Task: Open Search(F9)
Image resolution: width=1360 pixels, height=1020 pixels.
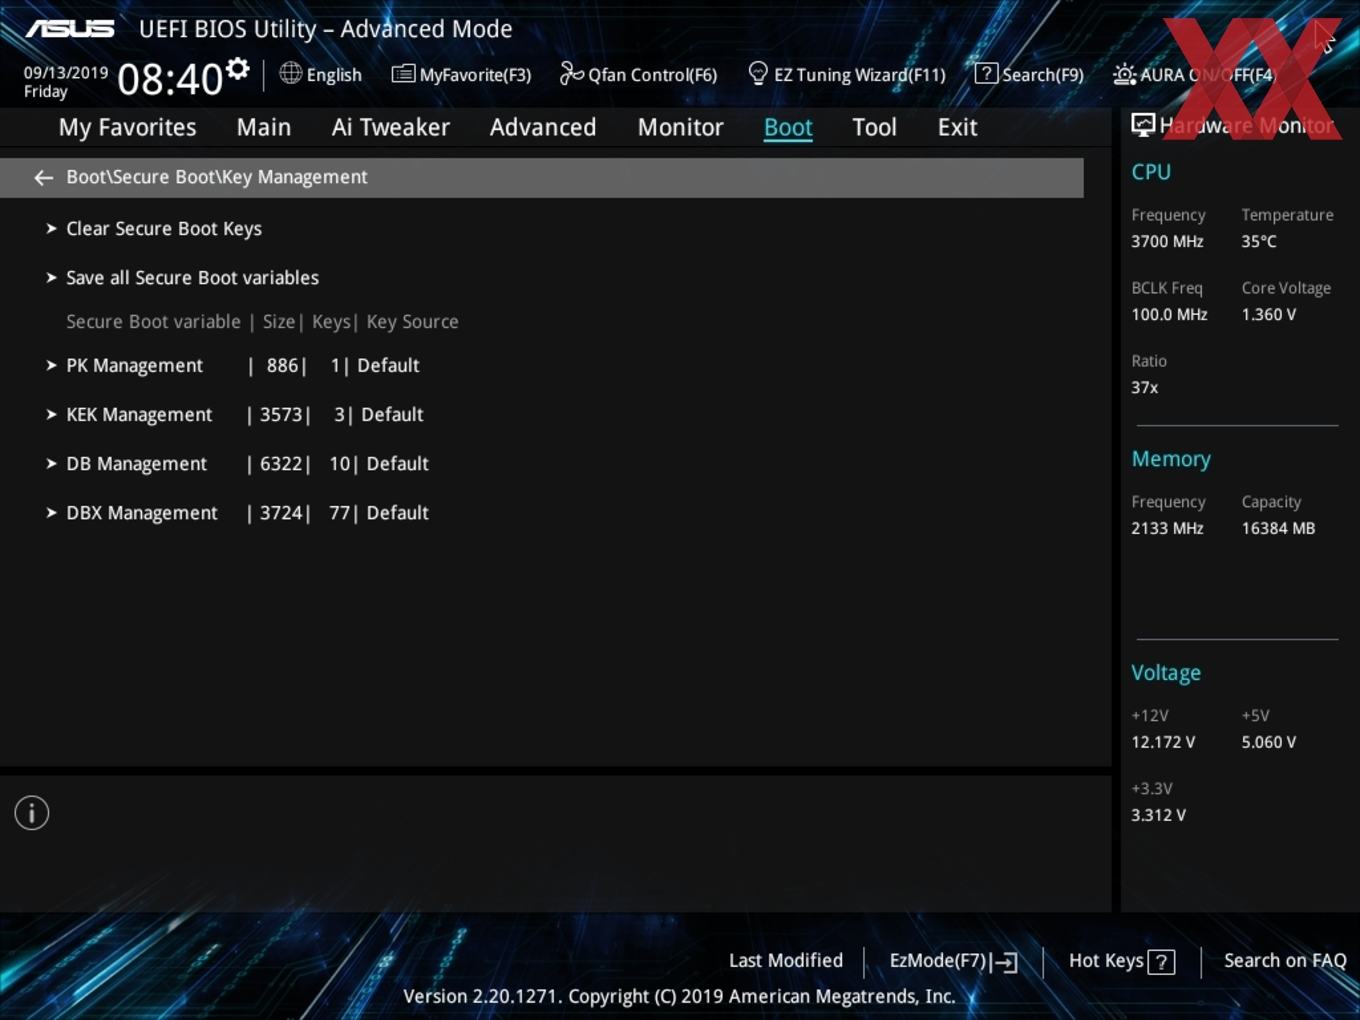Action: click(x=1029, y=74)
